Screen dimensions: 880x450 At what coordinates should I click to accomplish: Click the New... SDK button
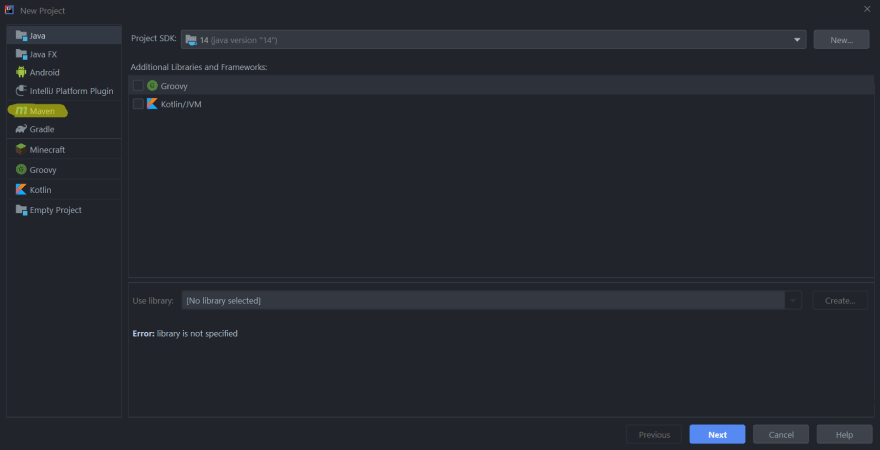click(841, 40)
